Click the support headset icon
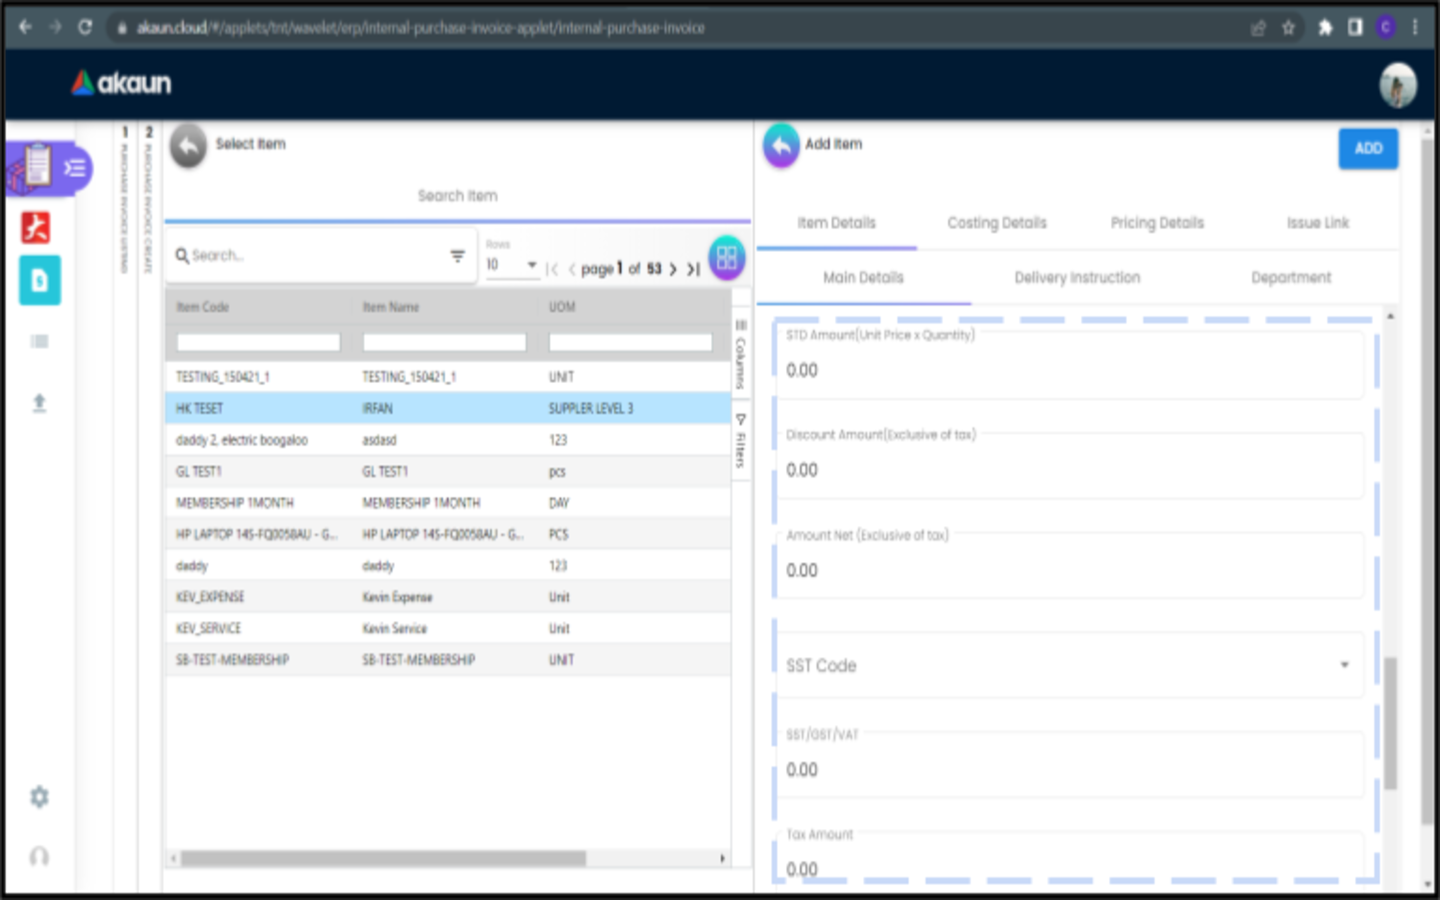 pyautogui.click(x=39, y=856)
